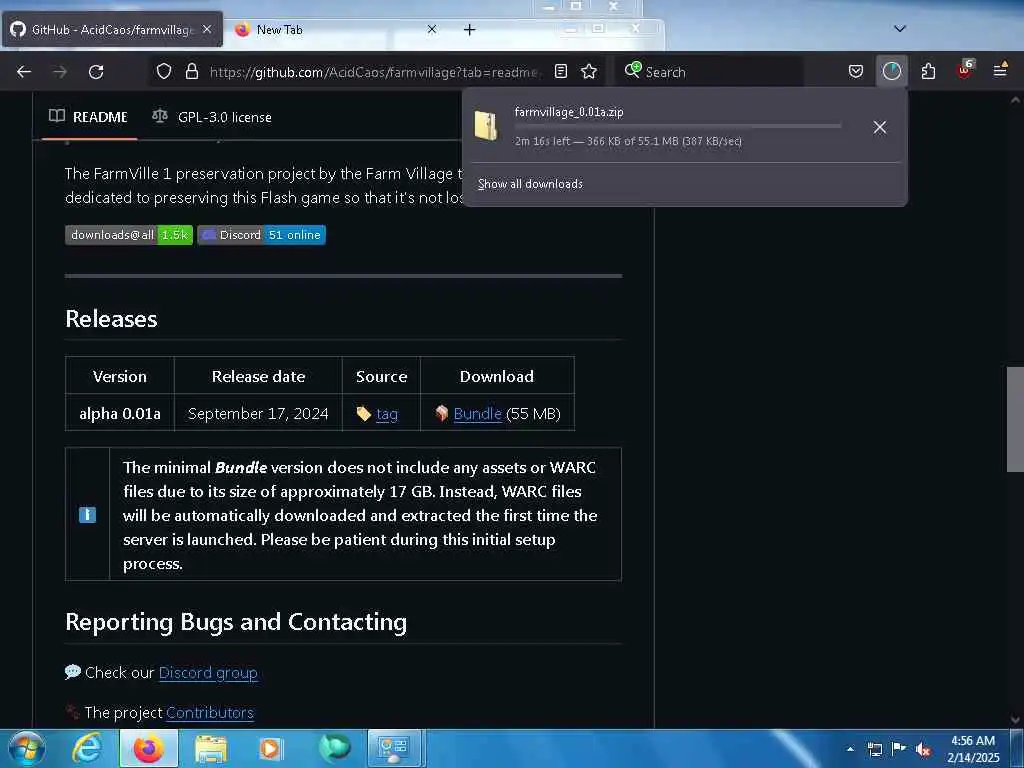The height and width of the screenshot is (768, 1024).
Task: Click the downloads progress toolbar icon
Action: coord(891,71)
